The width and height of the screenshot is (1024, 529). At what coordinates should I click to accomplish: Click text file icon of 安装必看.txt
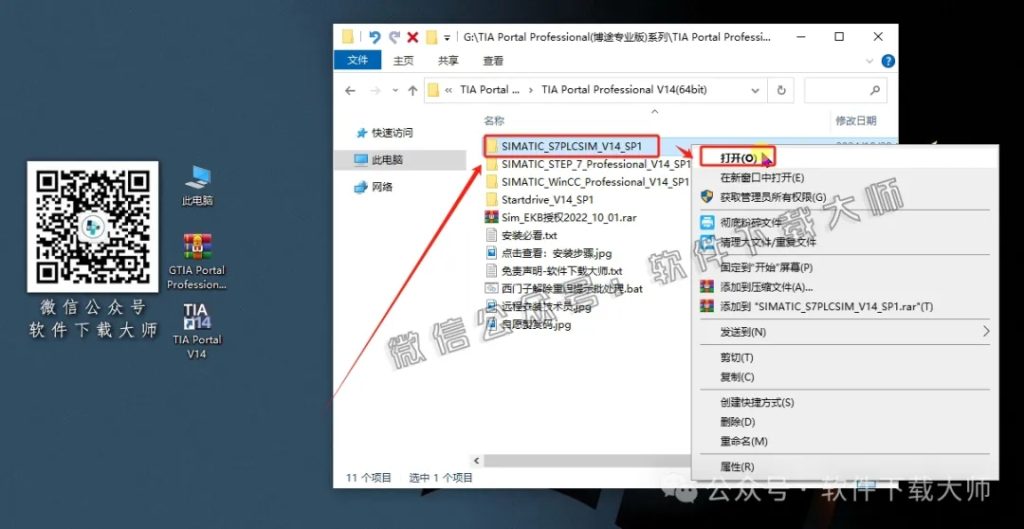[491, 235]
